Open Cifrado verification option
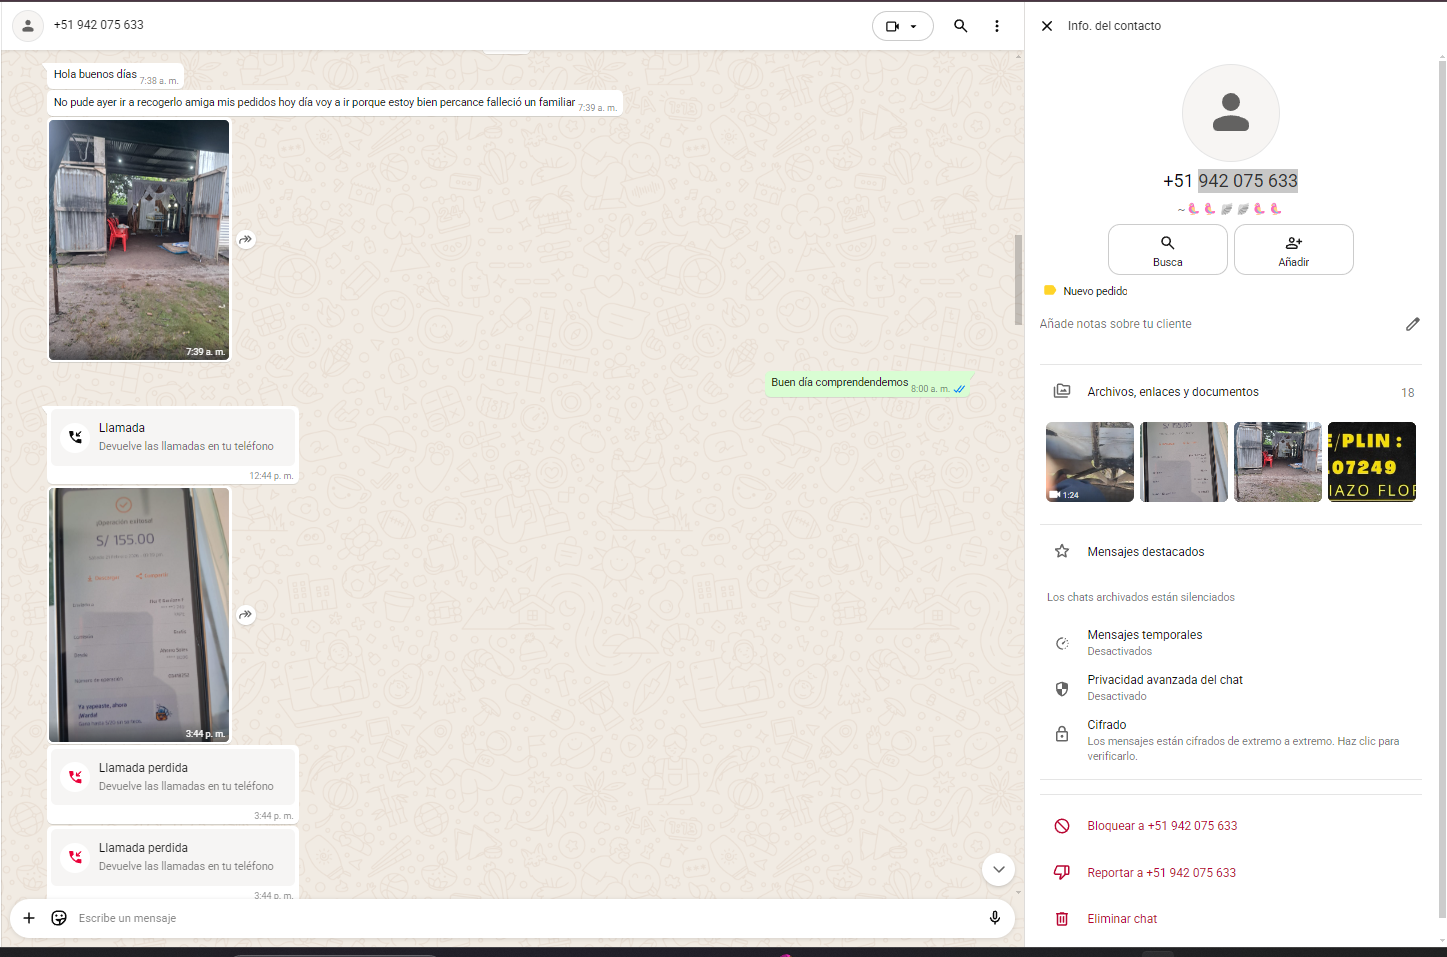Viewport: 1447px width, 957px height. point(1240,740)
